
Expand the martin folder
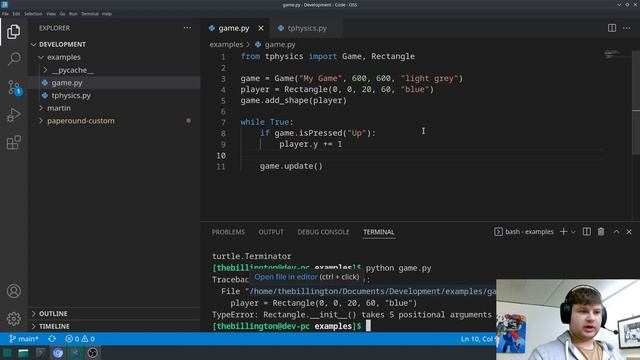click(x=59, y=108)
